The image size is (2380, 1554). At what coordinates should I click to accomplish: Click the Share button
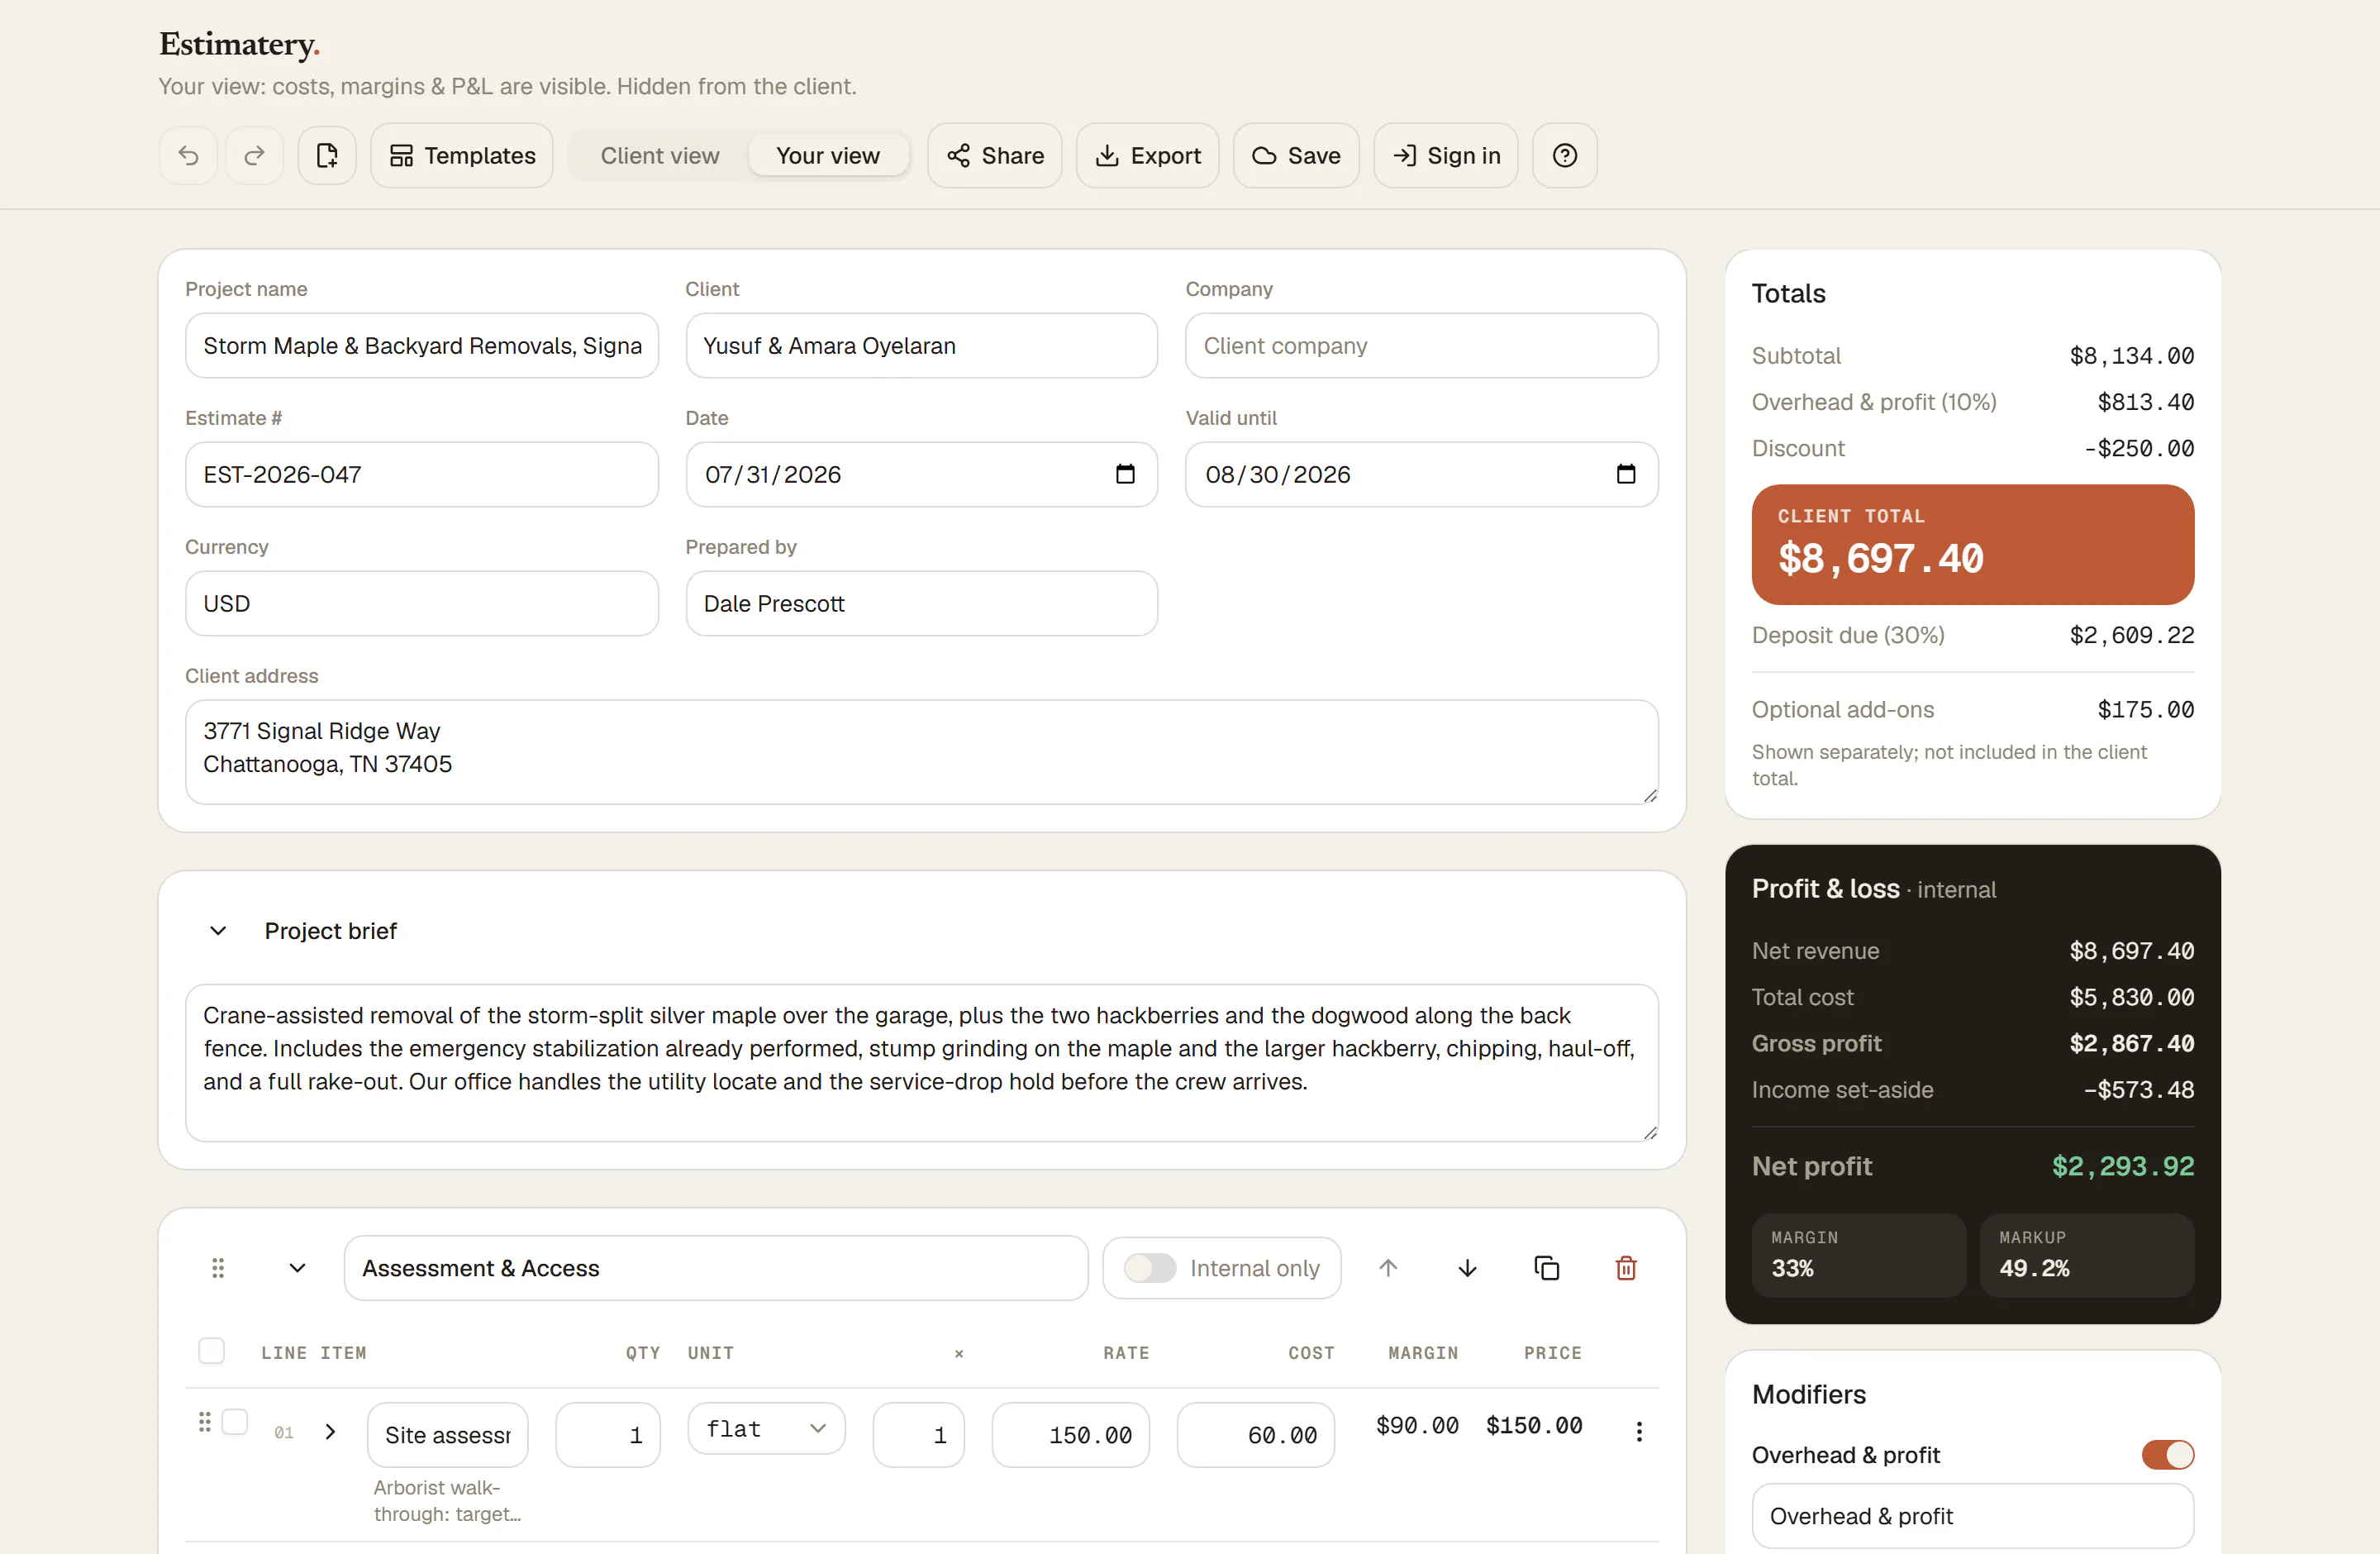(994, 156)
